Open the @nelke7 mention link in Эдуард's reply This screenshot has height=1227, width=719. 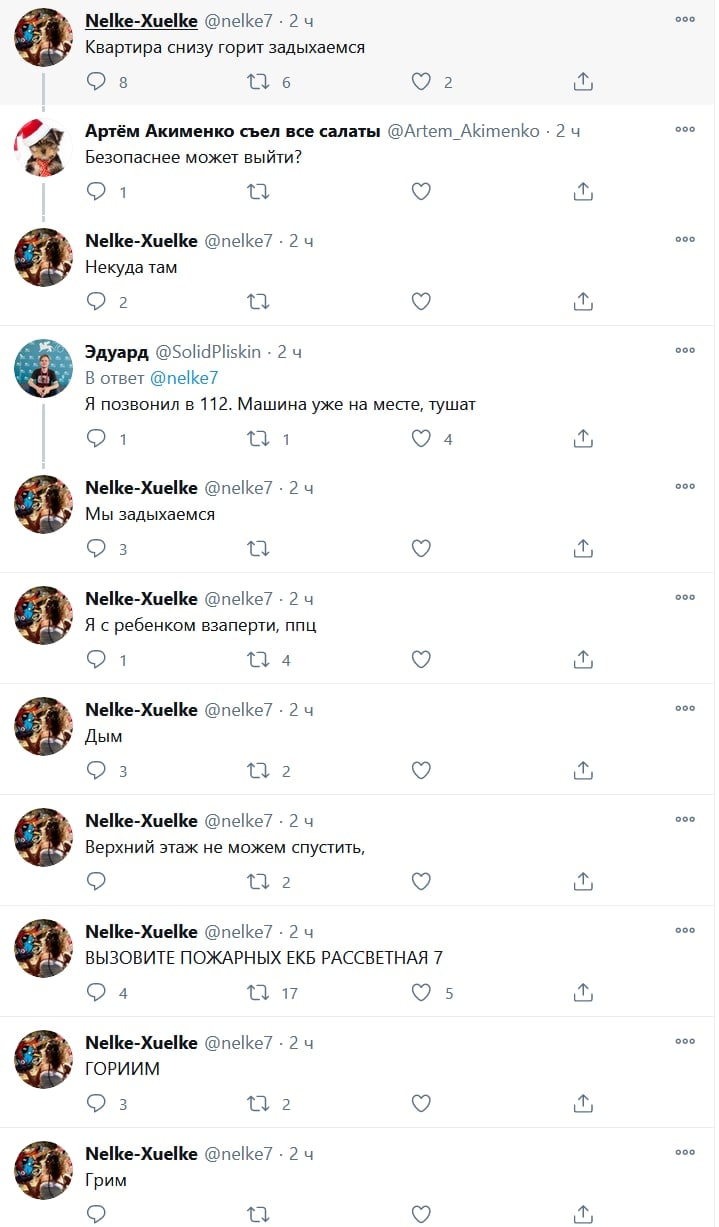click(x=184, y=377)
